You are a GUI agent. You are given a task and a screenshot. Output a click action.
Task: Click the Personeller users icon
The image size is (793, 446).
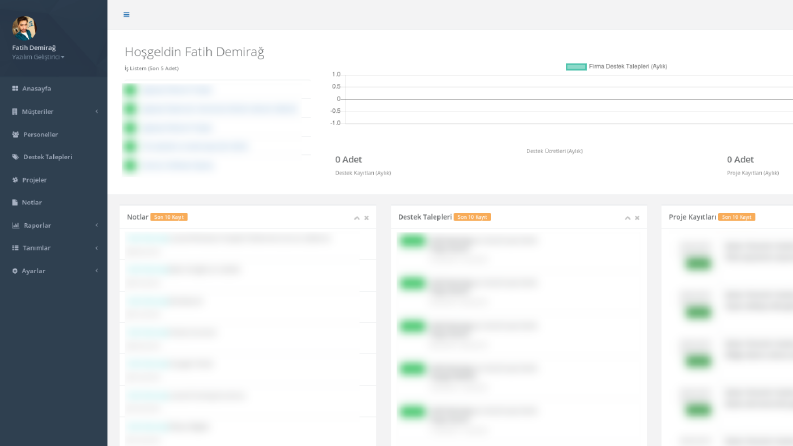coord(16,135)
